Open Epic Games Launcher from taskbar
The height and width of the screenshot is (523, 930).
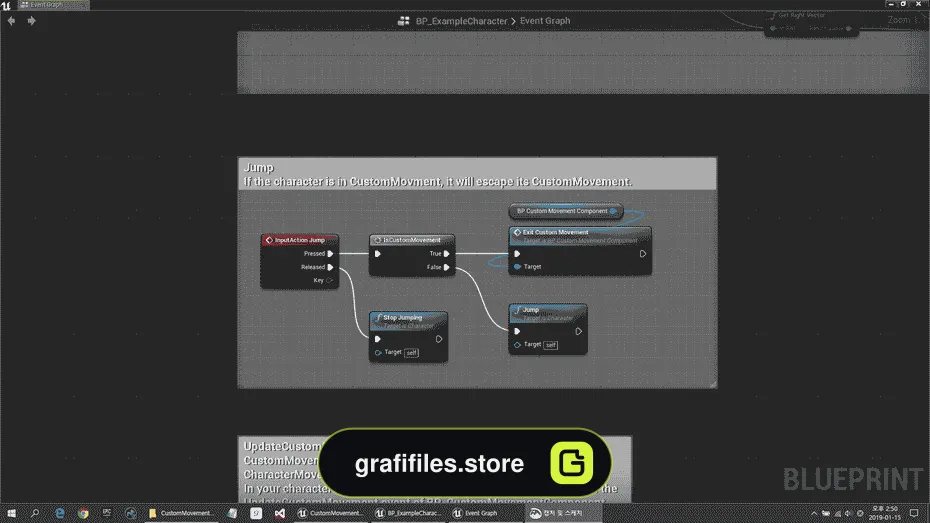pyautogui.click(x=107, y=514)
